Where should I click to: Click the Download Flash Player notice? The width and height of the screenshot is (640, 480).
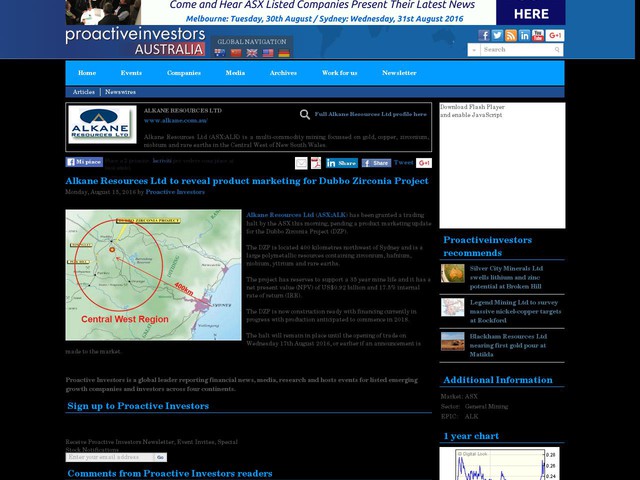click(x=473, y=111)
